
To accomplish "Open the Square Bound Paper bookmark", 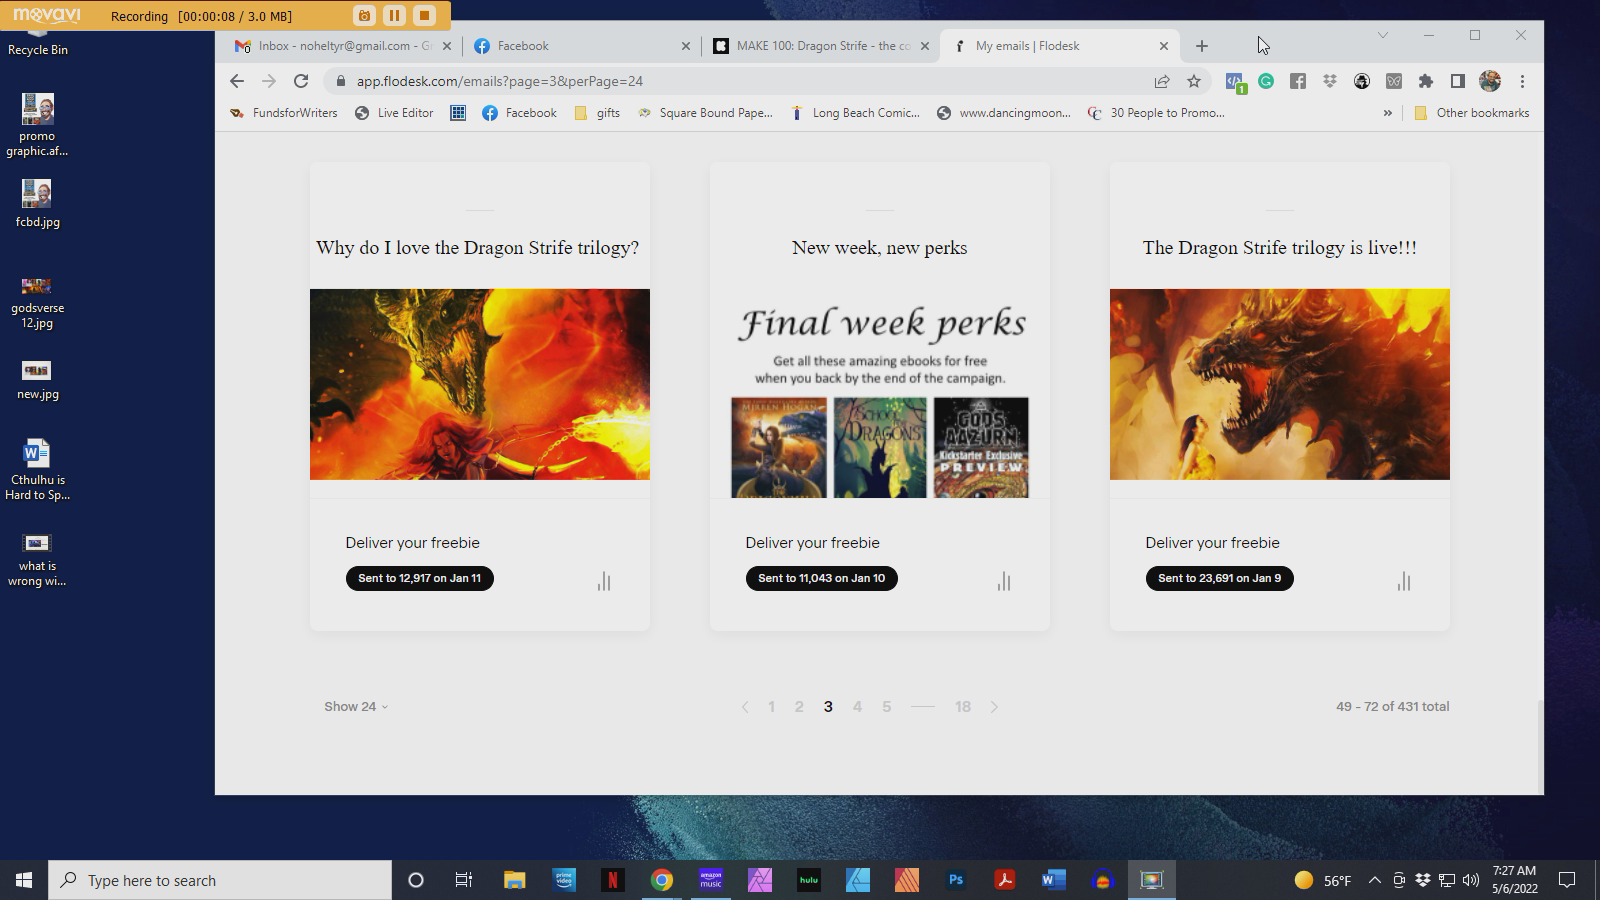I will [705, 113].
